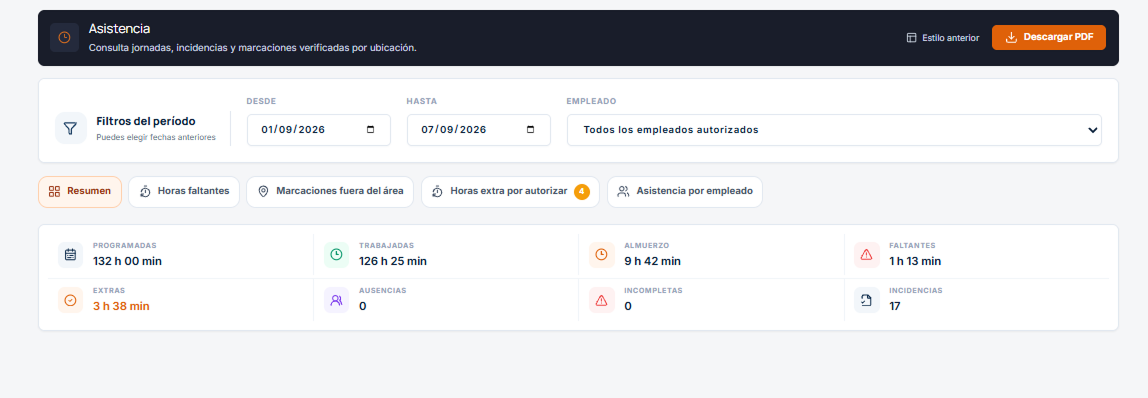The image size is (1148, 398).
Task: Click the Faltantes warning triangle icon
Action: (867, 255)
